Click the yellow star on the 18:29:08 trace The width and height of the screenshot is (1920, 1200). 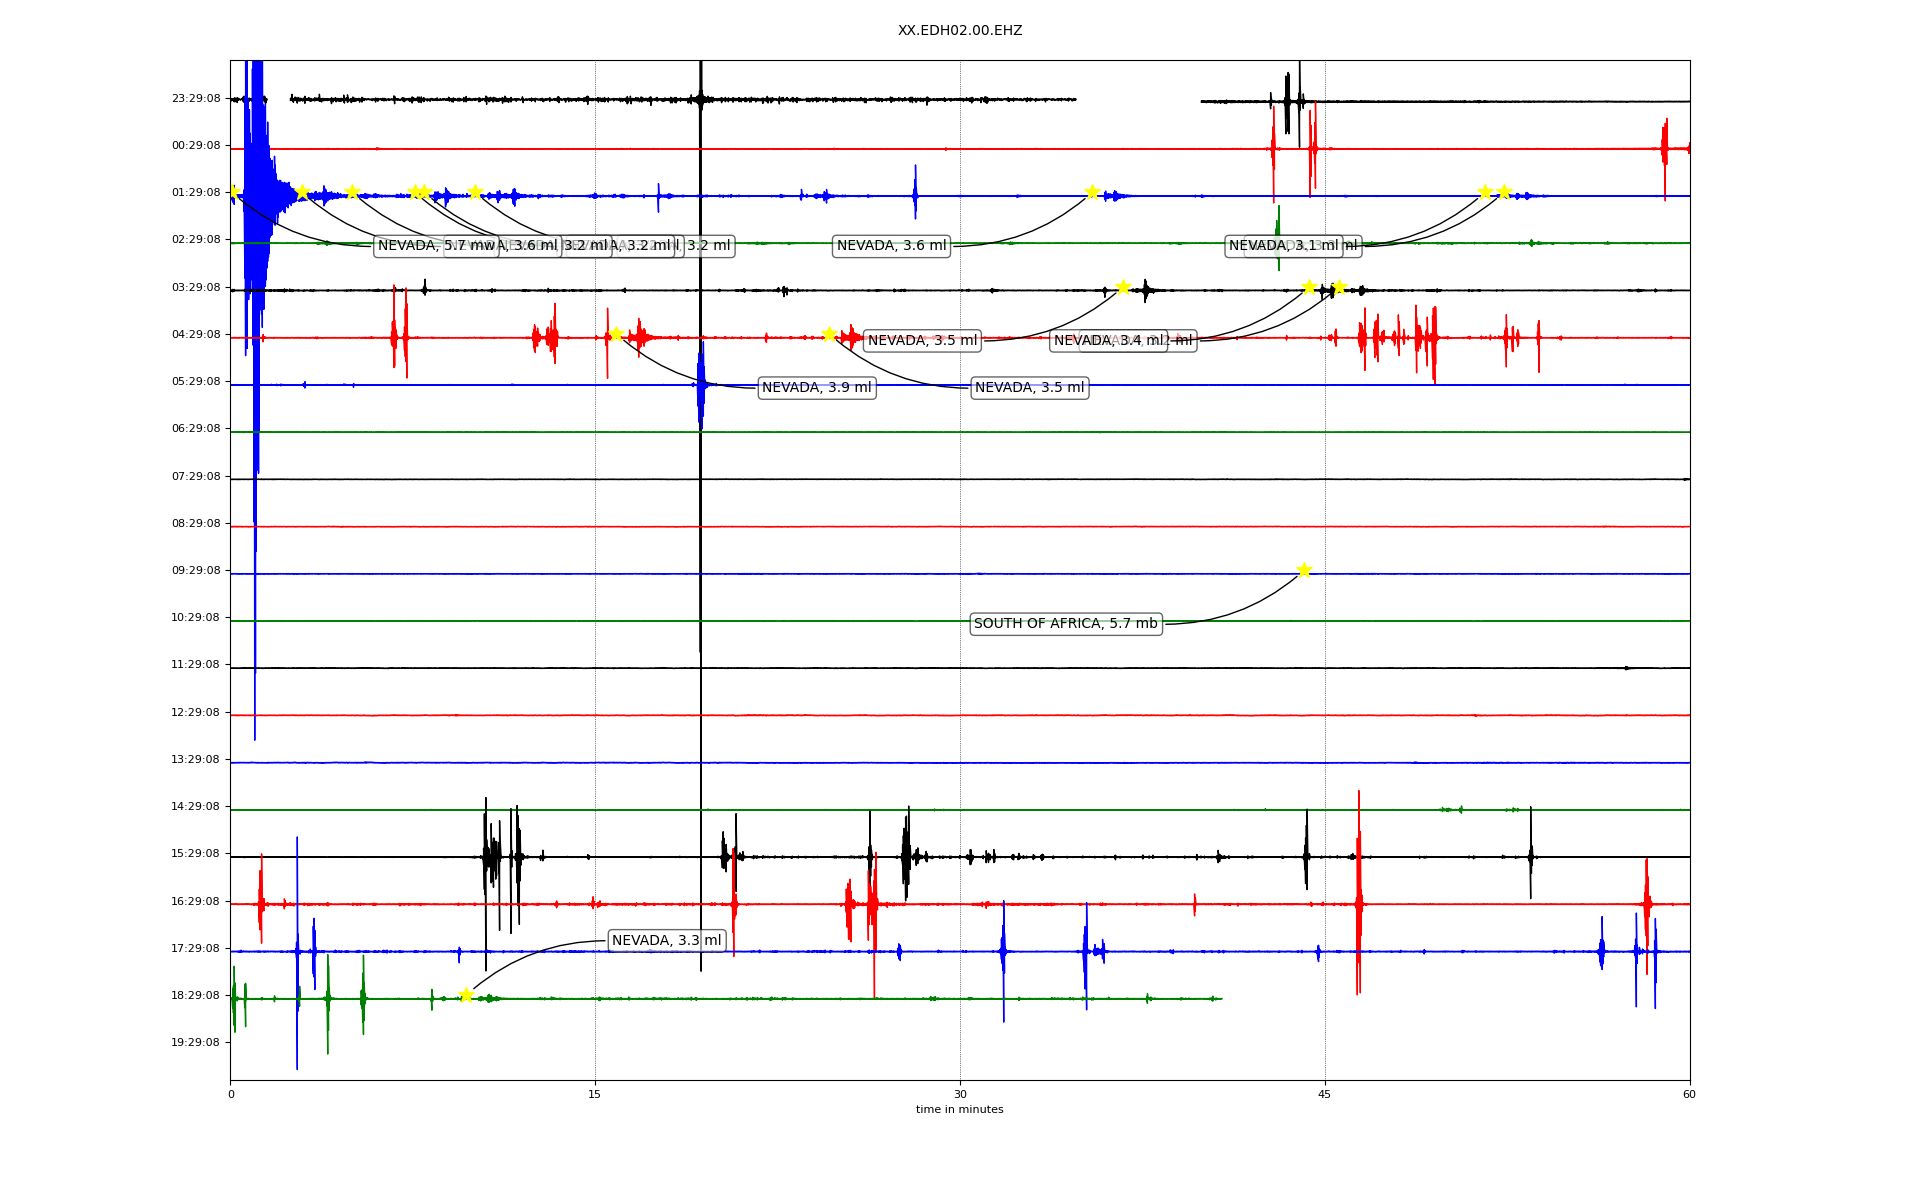466,995
